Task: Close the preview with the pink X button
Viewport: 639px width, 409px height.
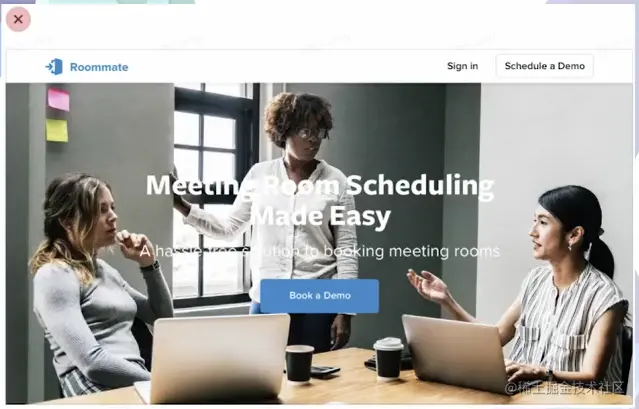Action: point(18,19)
